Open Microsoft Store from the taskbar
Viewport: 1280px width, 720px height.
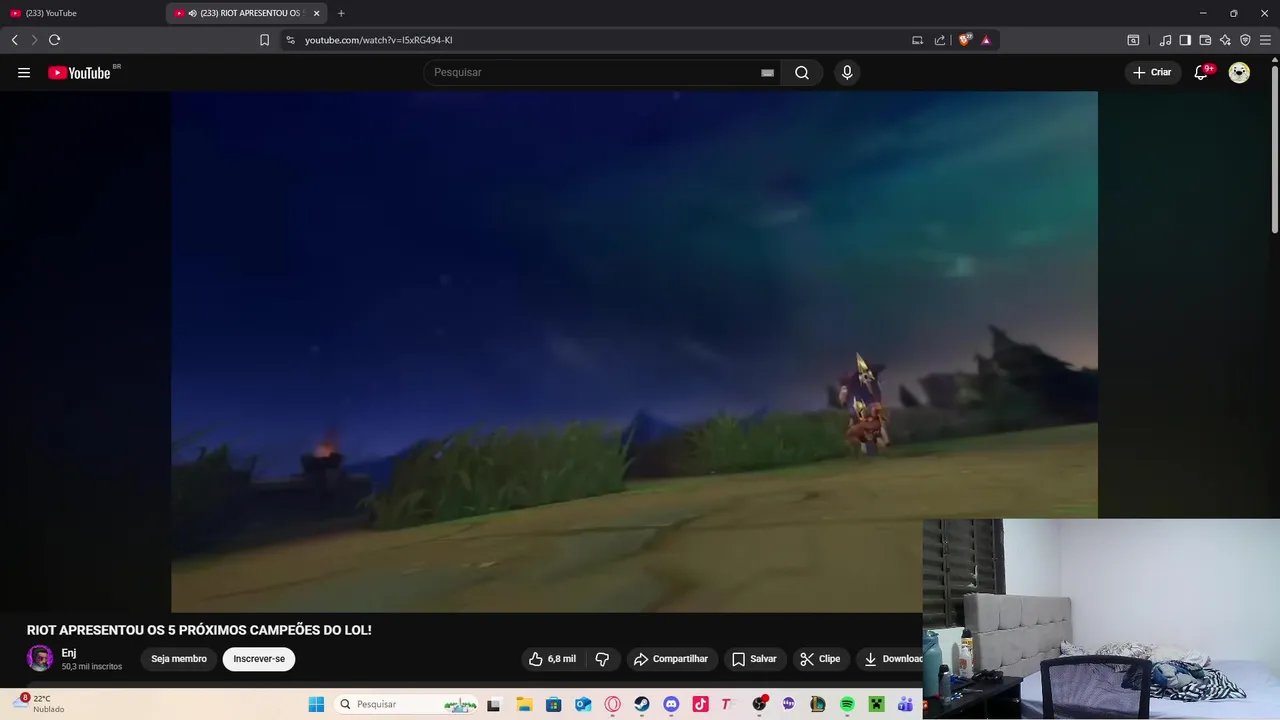(x=553, y=704)
